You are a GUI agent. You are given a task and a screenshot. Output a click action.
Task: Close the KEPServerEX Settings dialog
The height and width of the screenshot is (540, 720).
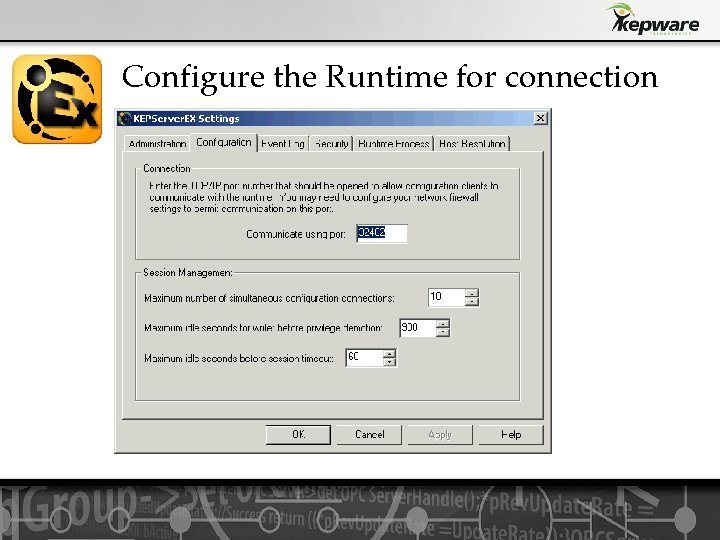[540, 118]
